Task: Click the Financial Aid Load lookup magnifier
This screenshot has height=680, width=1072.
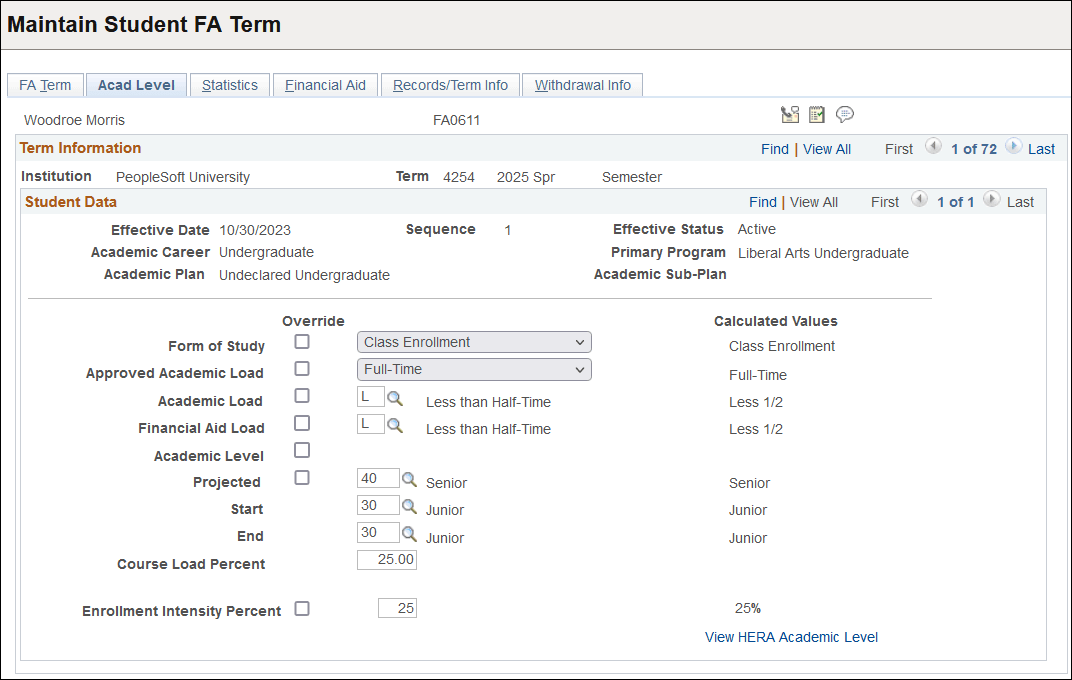Action: point(396,424)
